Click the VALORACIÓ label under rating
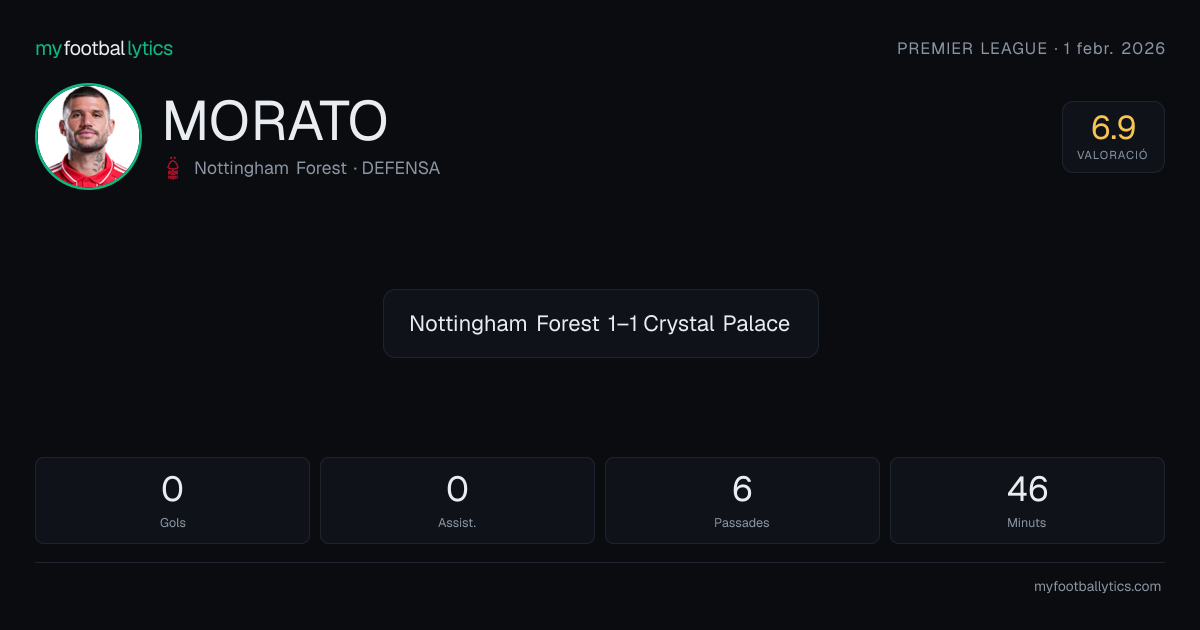Viewport: 1200px width, 630px height. (1113, 155)
